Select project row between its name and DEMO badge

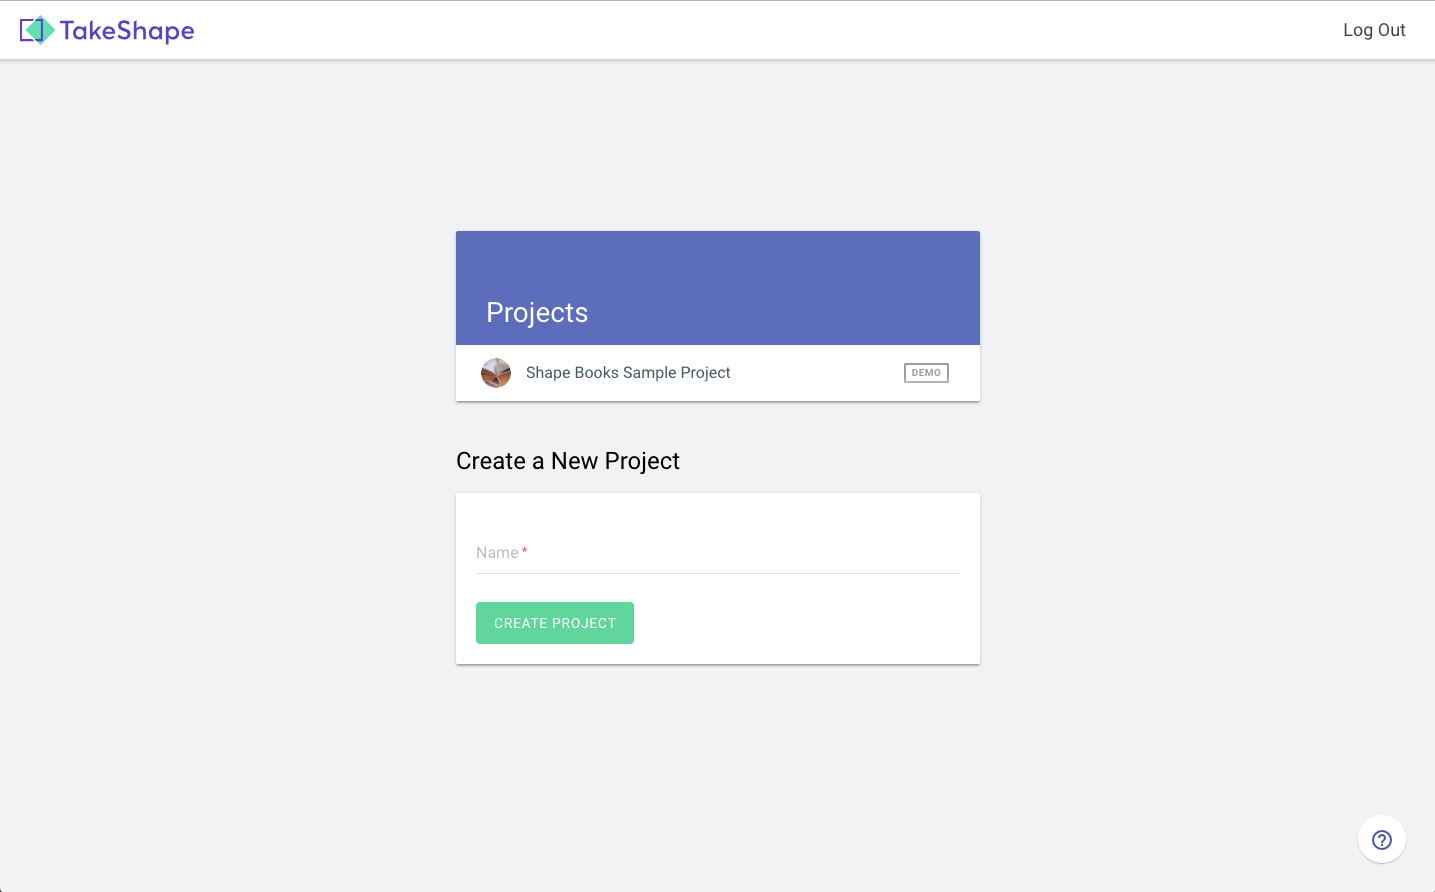(815, 373)
